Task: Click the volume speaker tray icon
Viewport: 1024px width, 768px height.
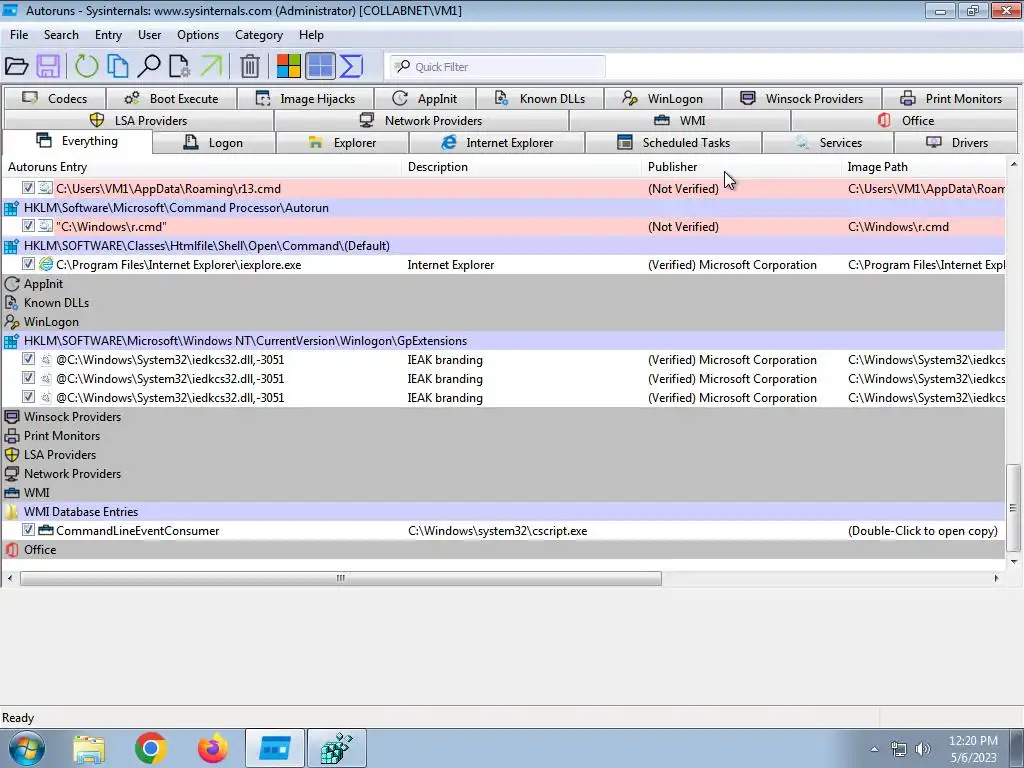Action: pyautogui.click(x=923, y=749)
